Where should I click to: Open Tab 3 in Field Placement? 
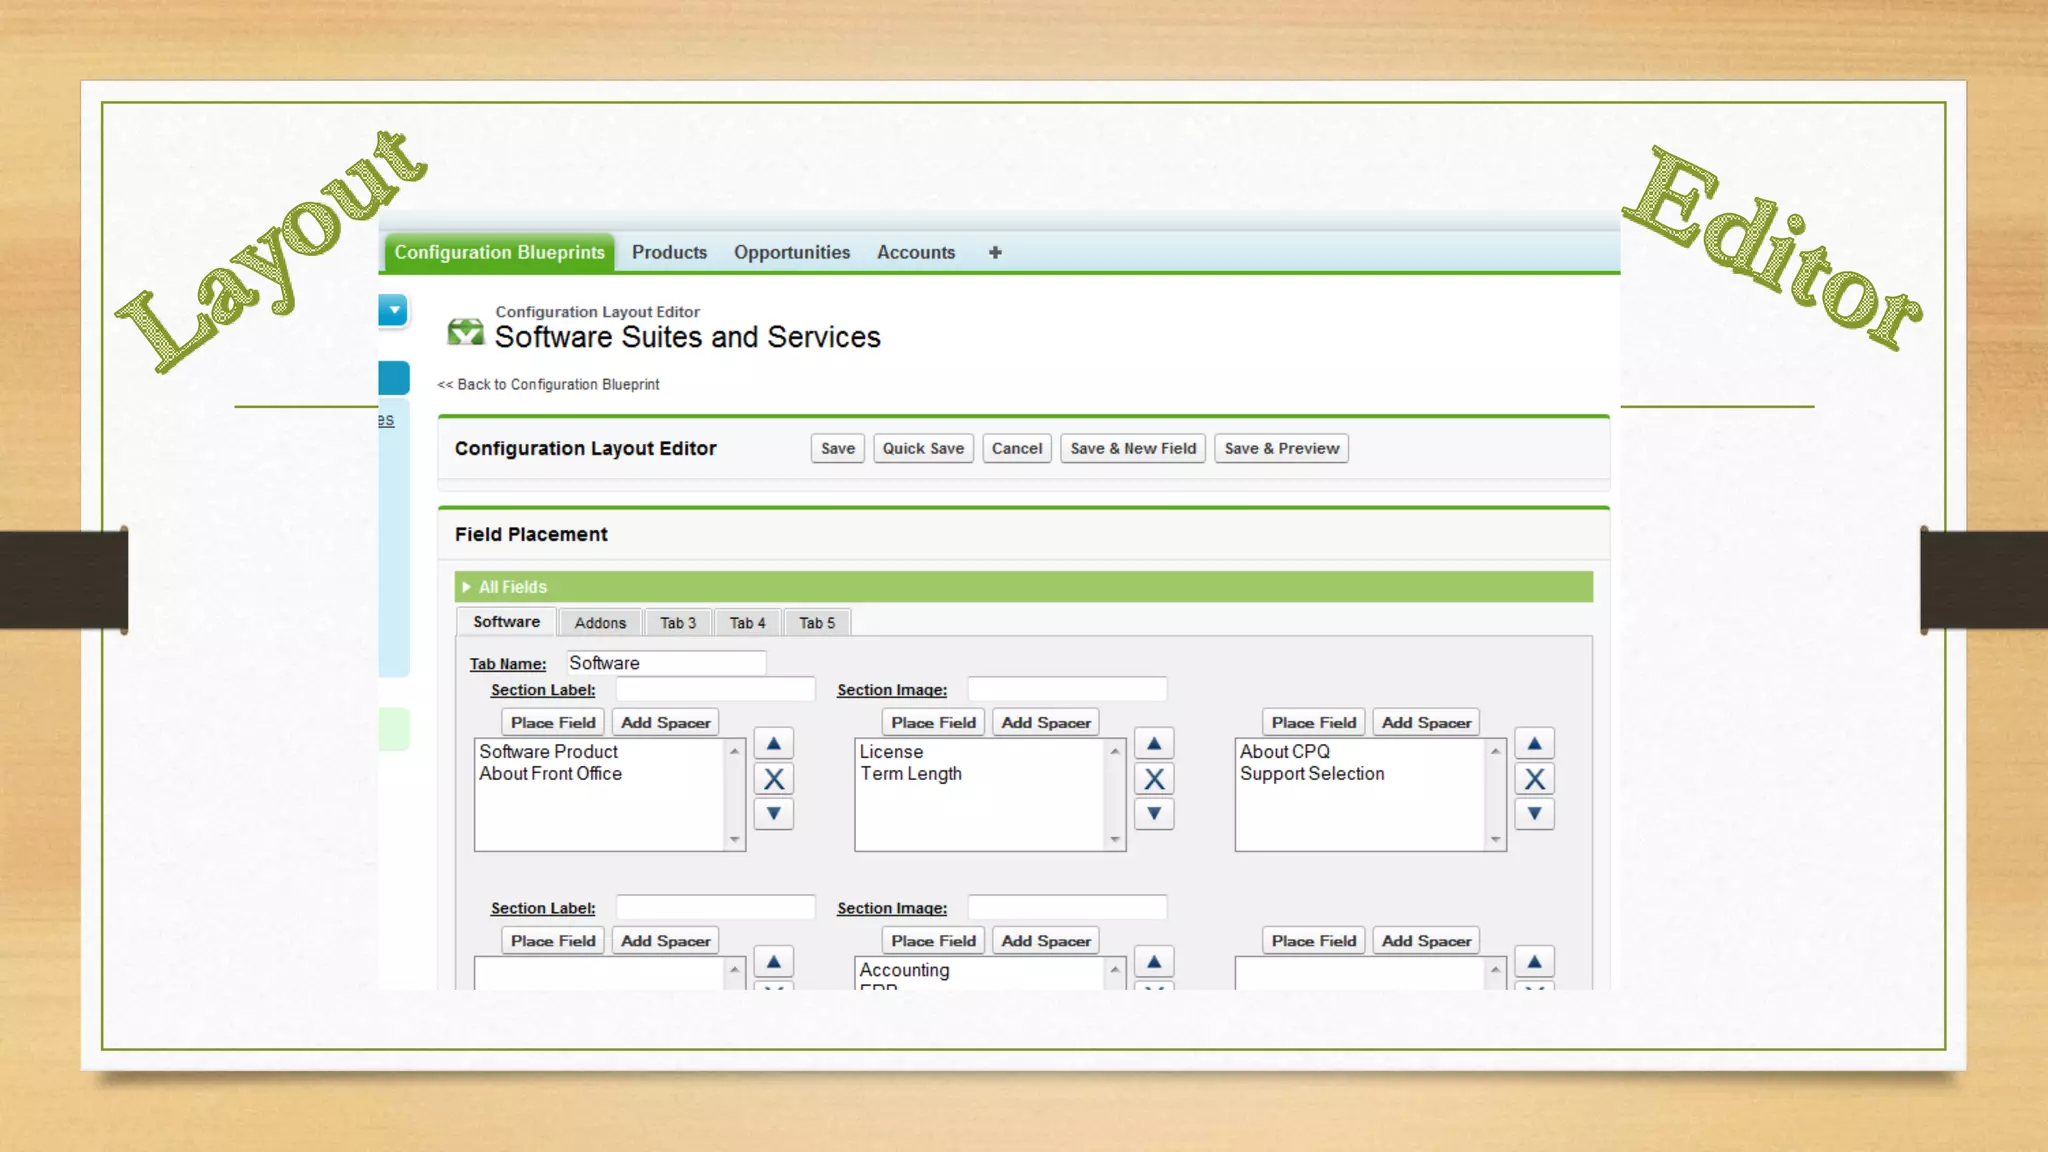(677, 623)
